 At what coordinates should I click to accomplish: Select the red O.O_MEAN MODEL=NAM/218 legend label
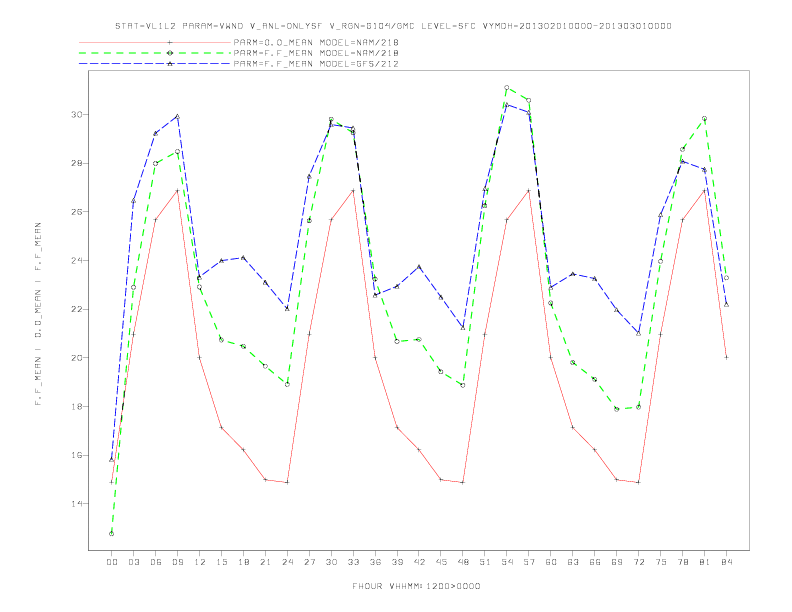pyautogui.click(x=316, y=42)
